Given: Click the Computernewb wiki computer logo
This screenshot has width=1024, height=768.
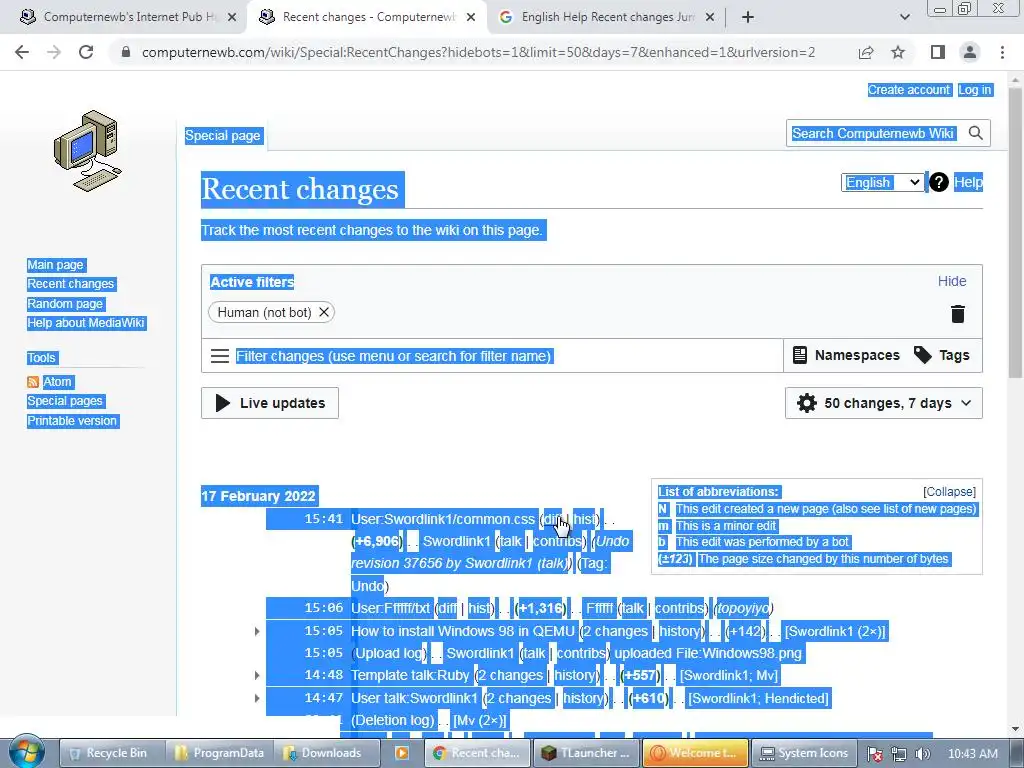Looking at the screenshot, I should (x=88, y=151).
